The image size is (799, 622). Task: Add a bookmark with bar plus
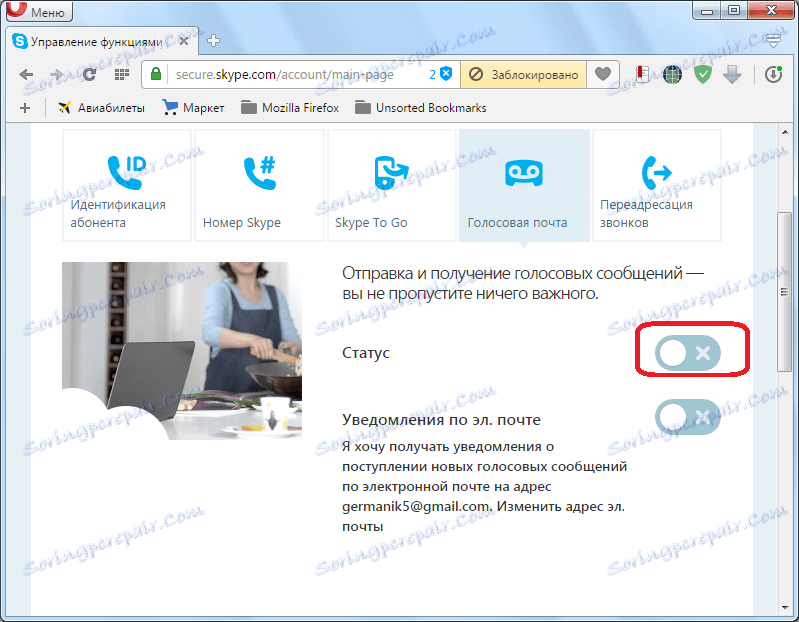[25, 108]
